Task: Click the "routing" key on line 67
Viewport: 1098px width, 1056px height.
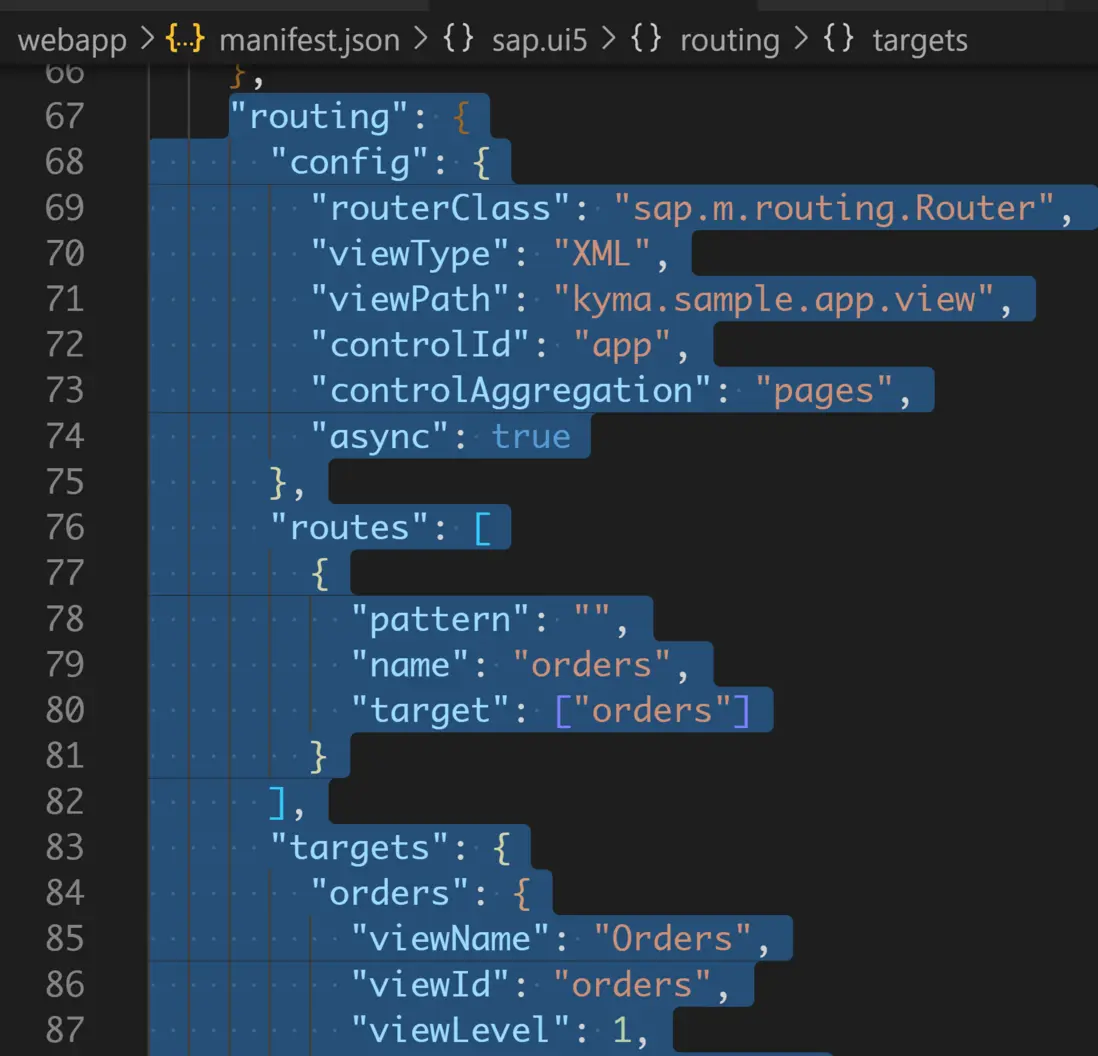Action: (x=319, y=116)
